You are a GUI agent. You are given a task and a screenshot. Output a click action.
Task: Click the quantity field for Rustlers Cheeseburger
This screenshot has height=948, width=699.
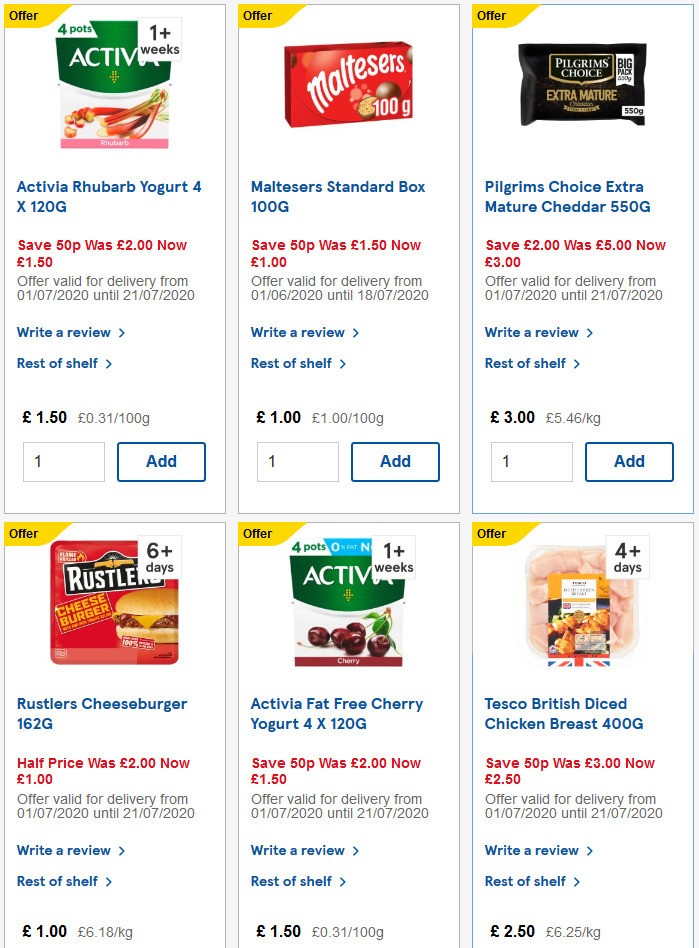(x=63, y=942)
